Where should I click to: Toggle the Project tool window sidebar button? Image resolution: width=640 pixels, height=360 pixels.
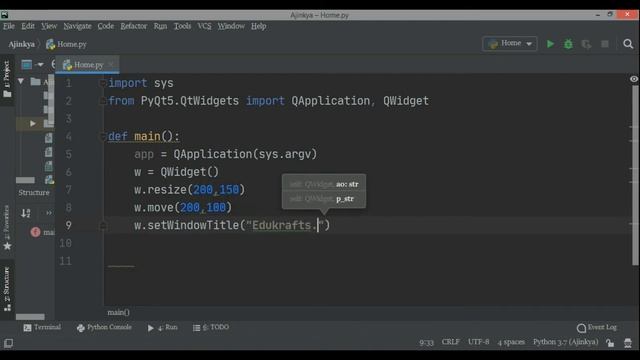coord(7,80)
